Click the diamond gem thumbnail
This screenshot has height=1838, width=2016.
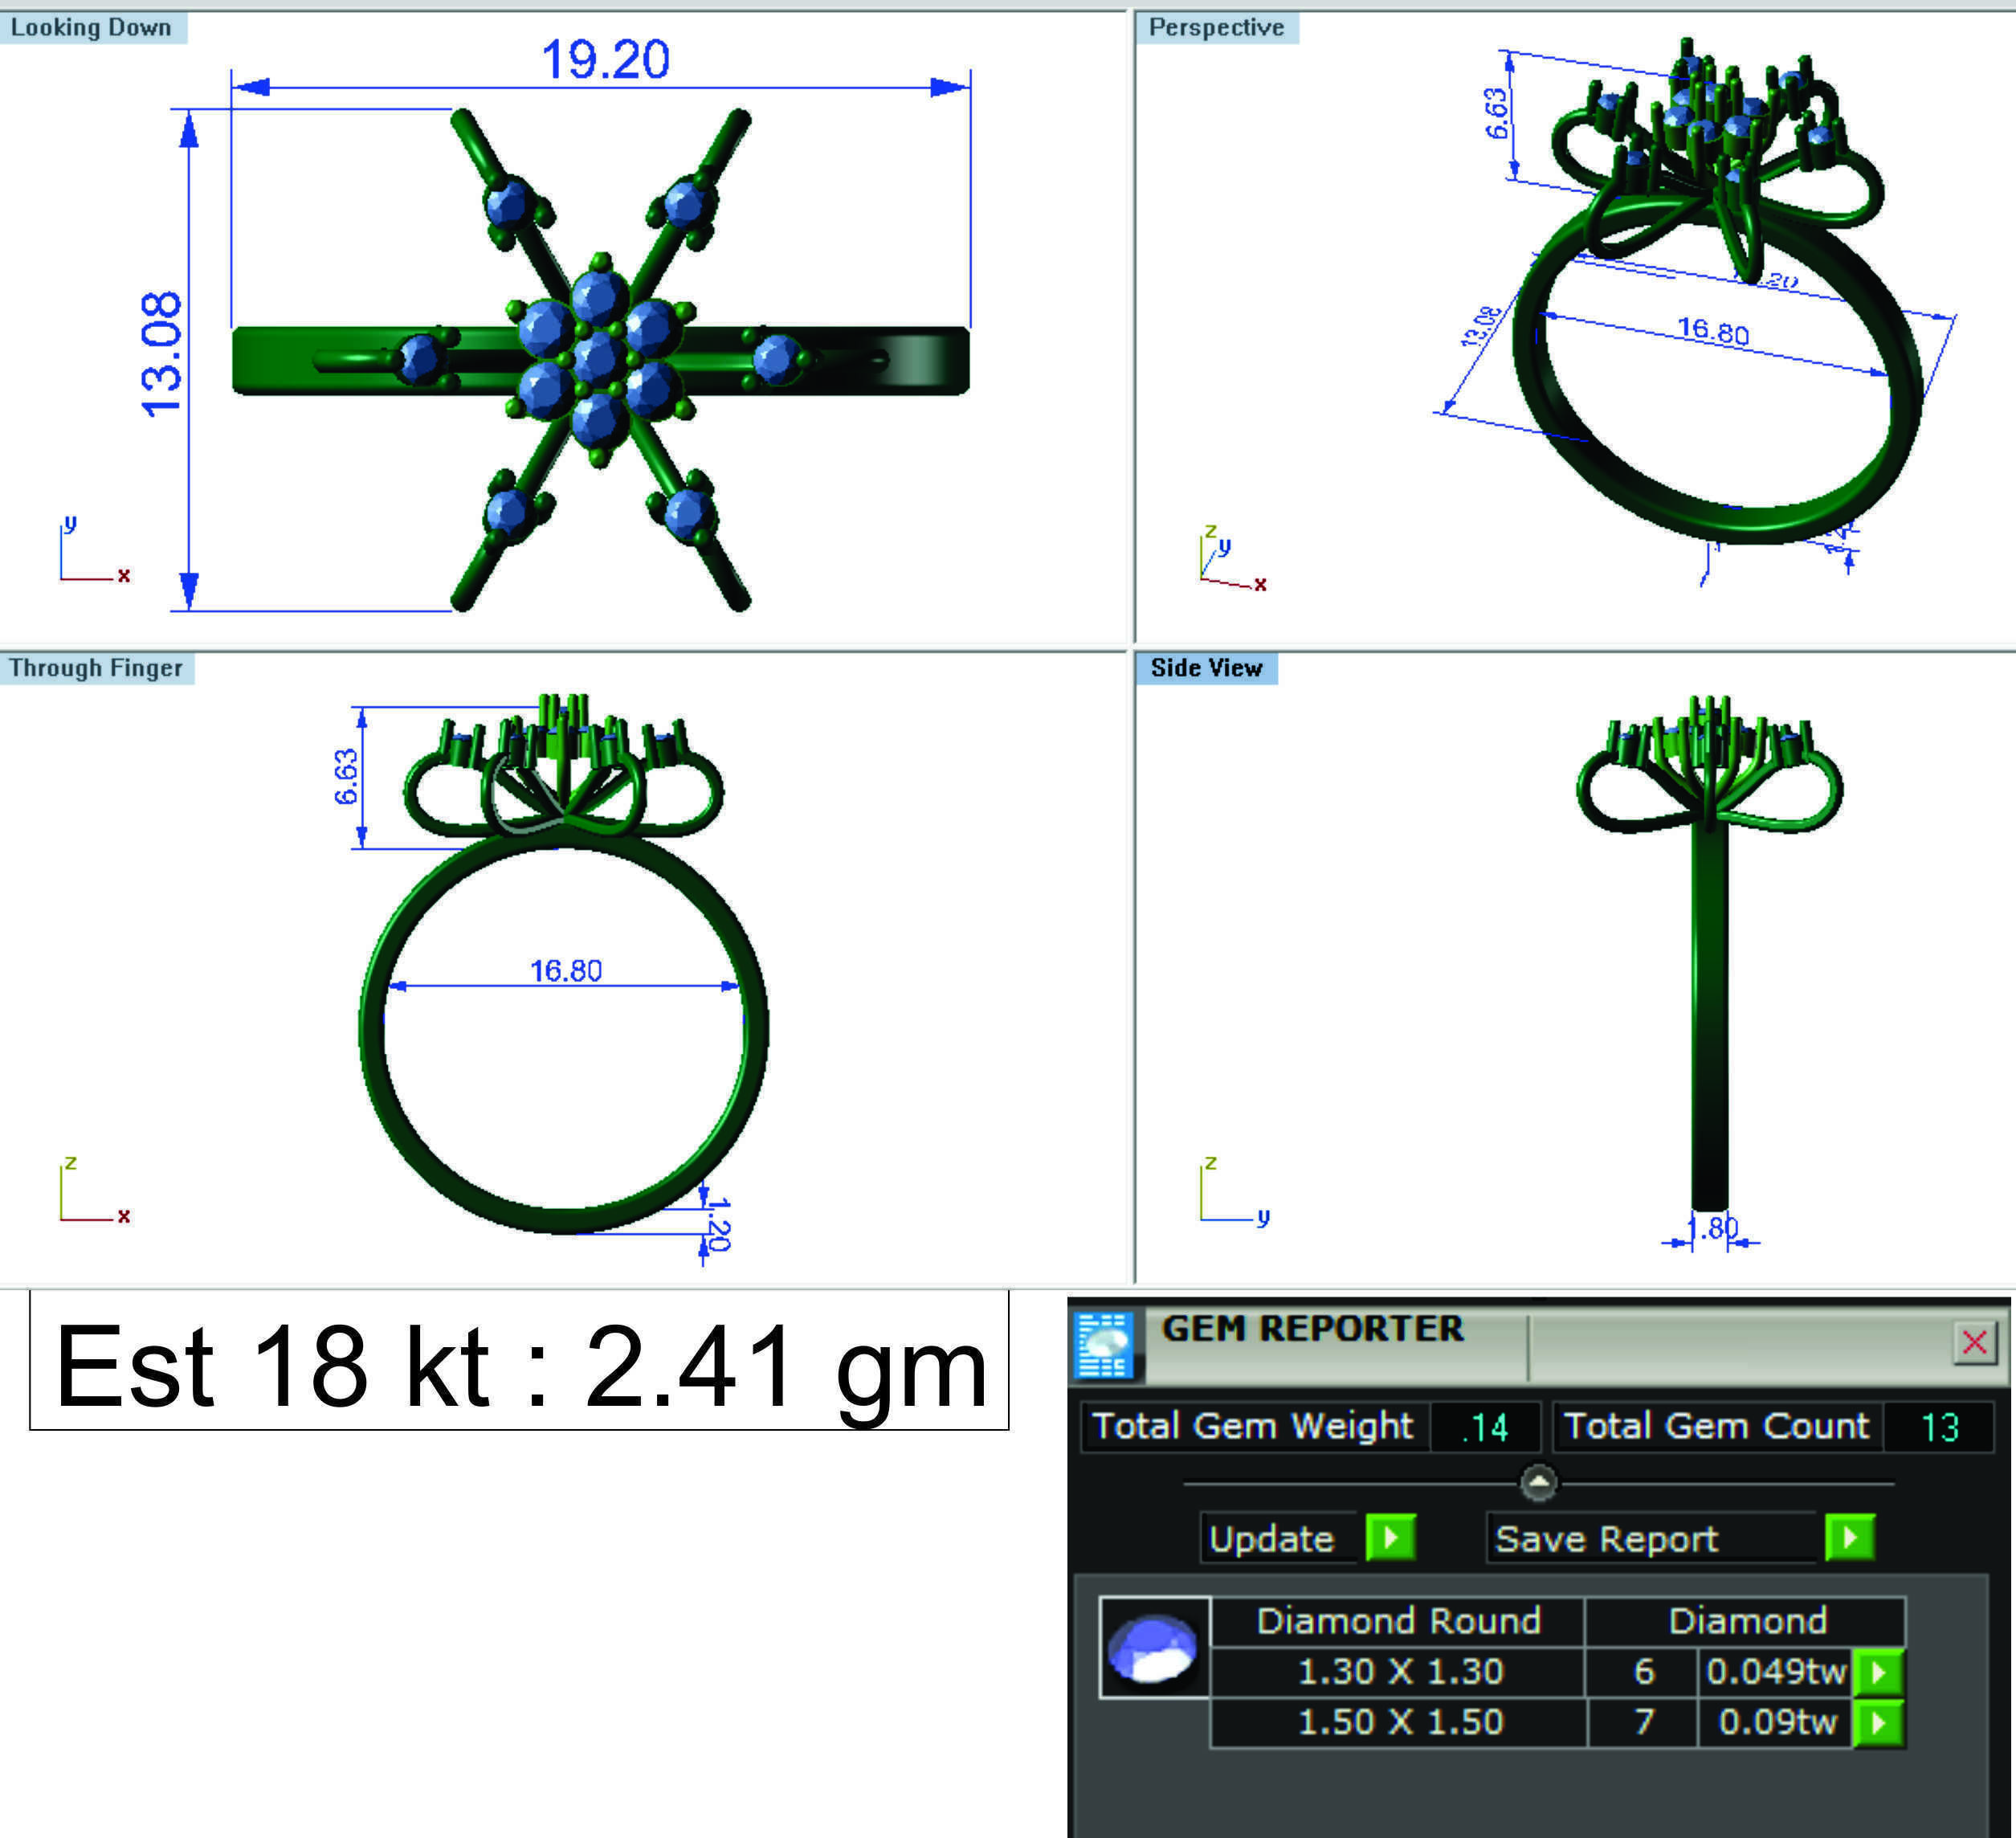coord(1155,1648)
